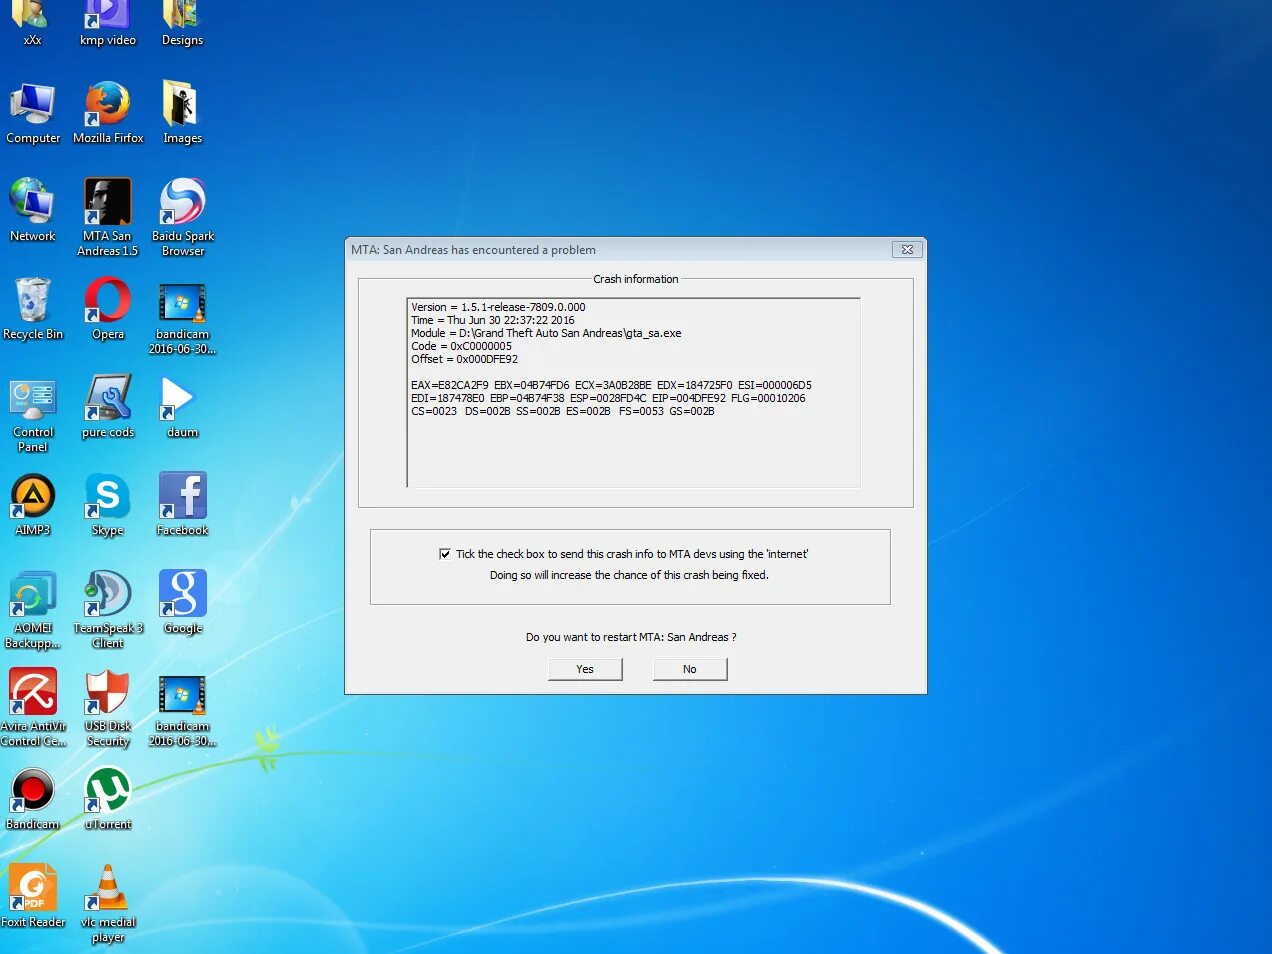Viewport: 1272px width, 954px height.
Task: Launch the Bandicam recorder shortcut
Action: 33,798
